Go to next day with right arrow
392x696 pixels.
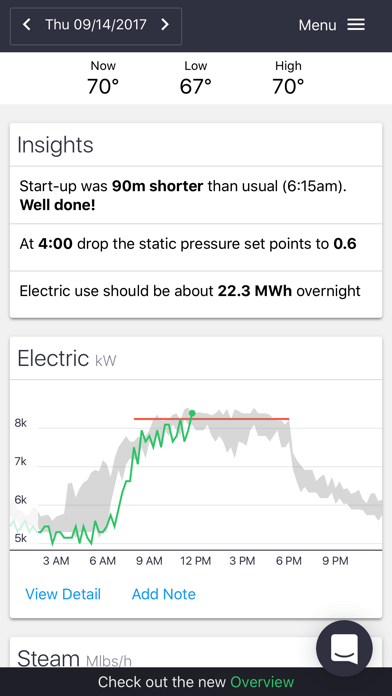(165, 25)
